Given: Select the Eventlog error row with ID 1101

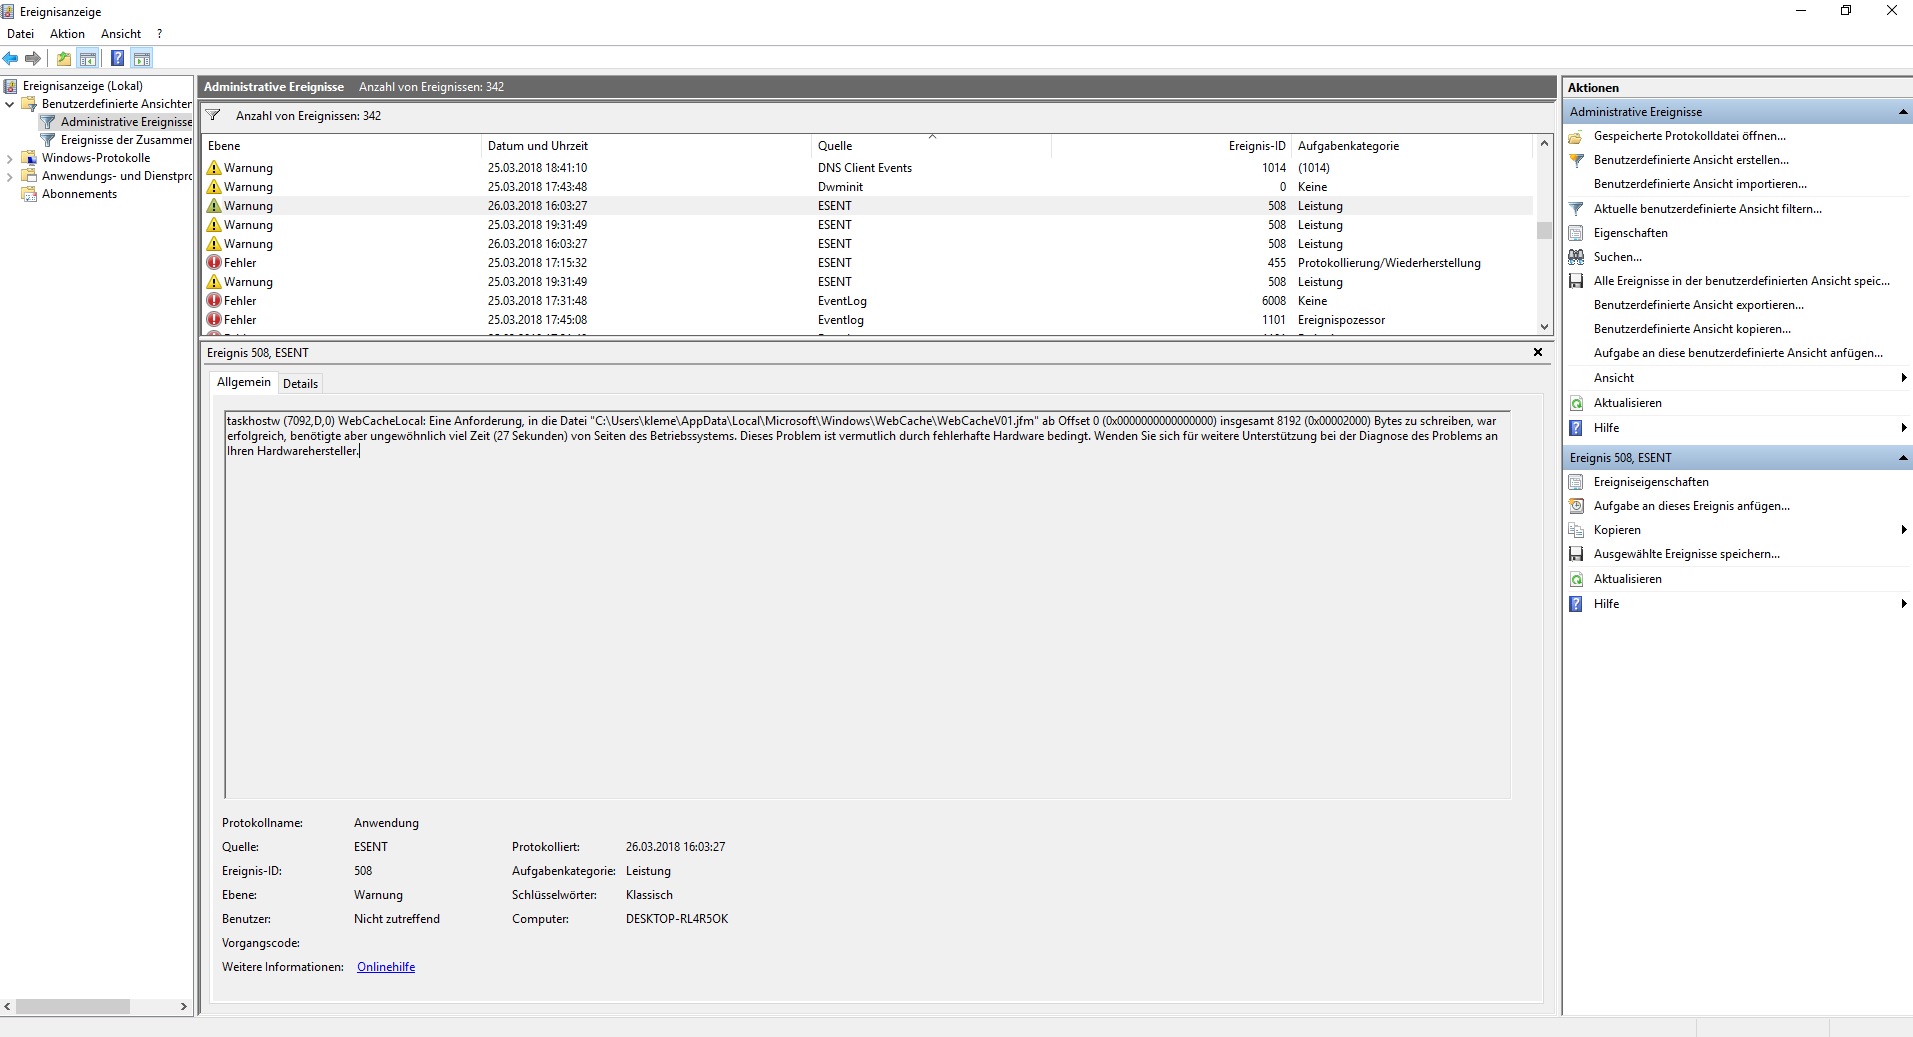Looking at the screenshot, I should pyautogui.click(x=867, y=320).
